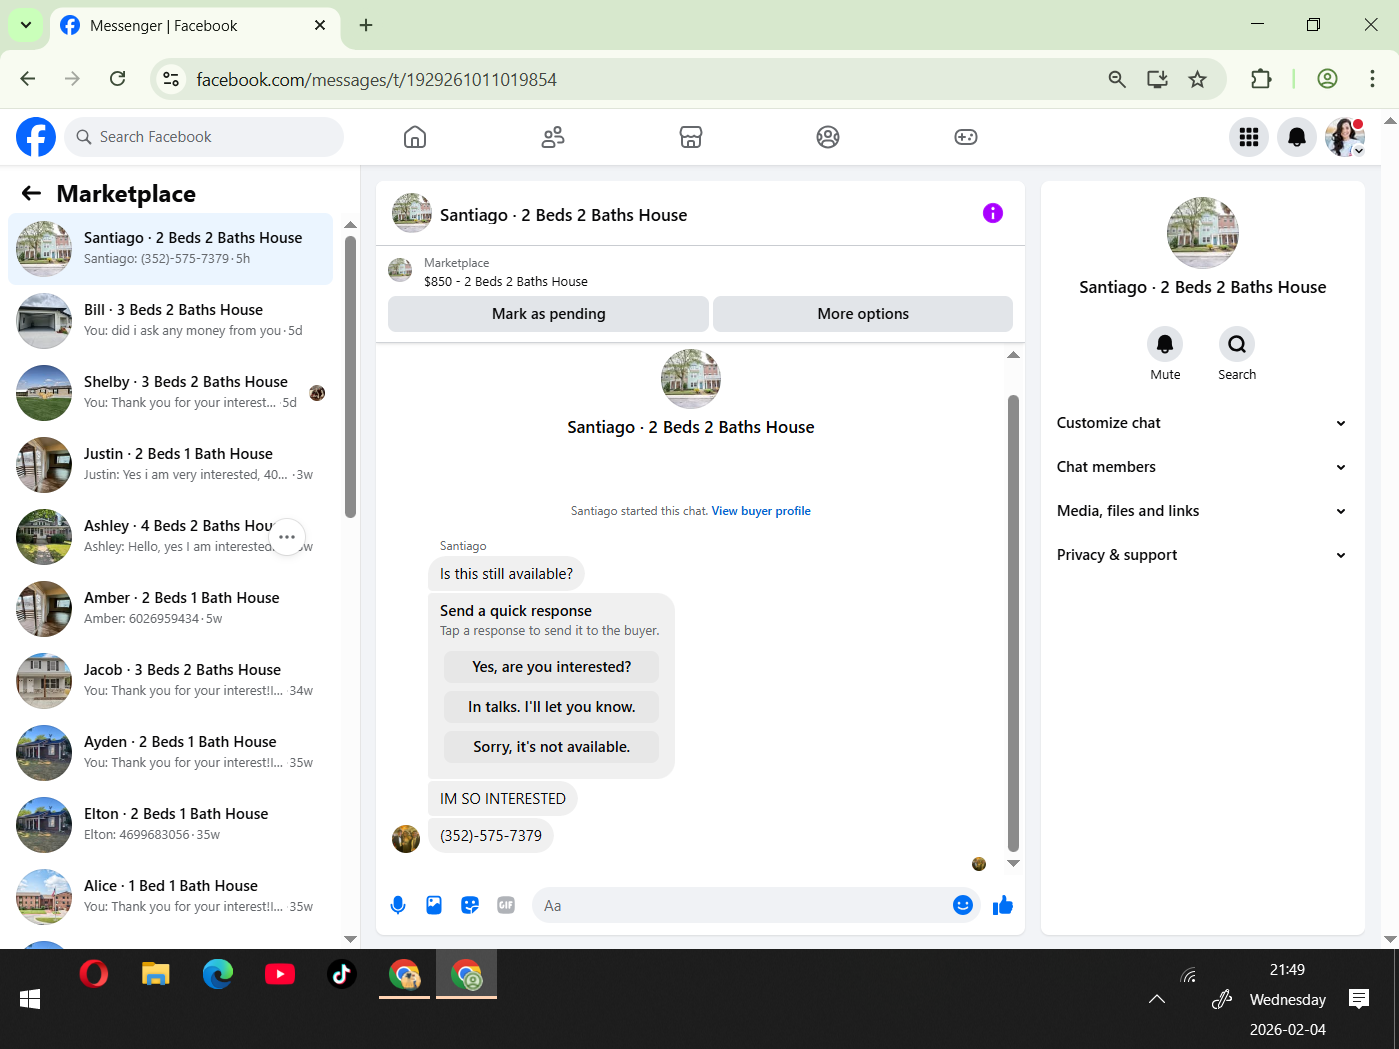Click the install app icon in address bar

[1157, 79]
